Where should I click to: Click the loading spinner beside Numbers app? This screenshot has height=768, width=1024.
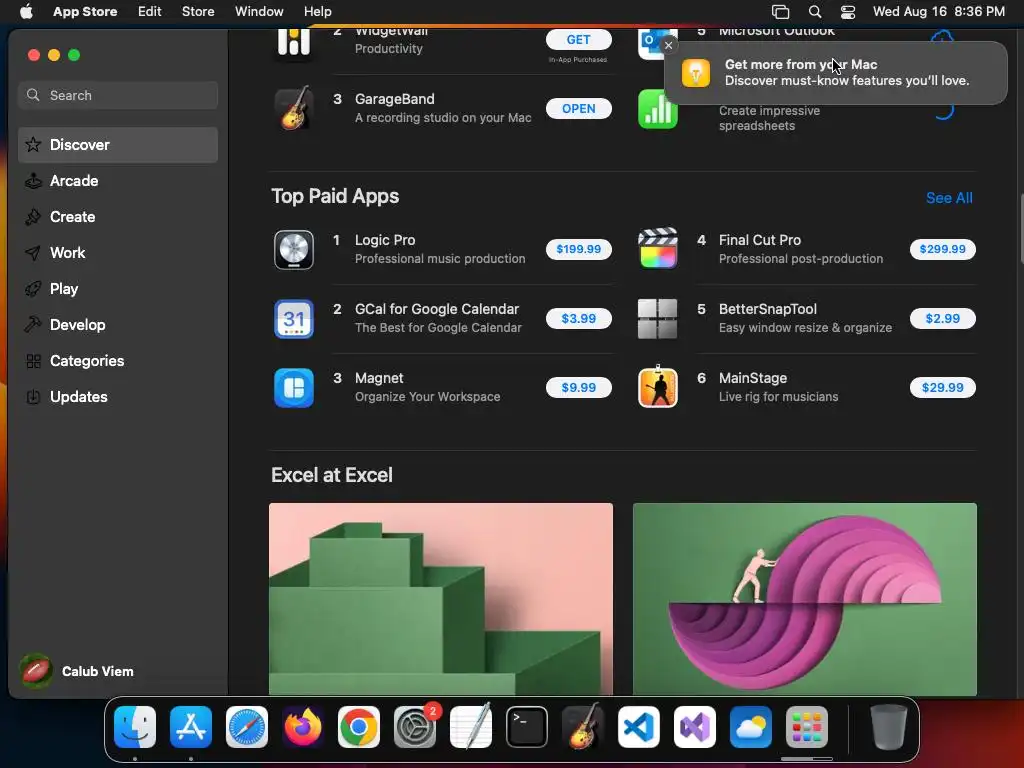point(942,110)
